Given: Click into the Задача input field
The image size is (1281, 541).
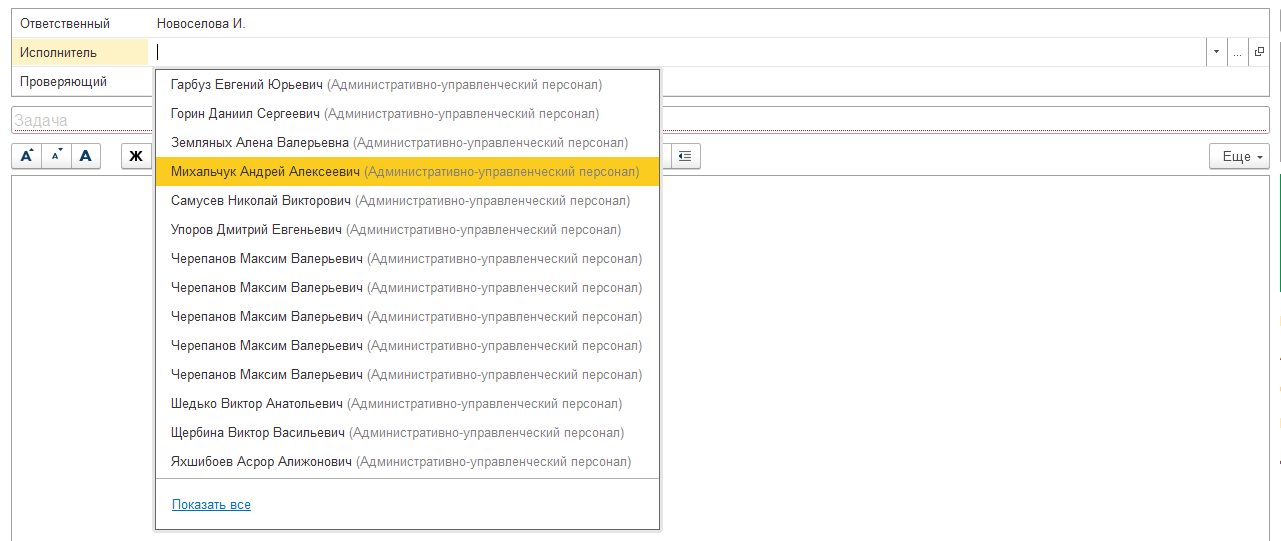Looking at the screenshot, I should click(x=640, y=120).
